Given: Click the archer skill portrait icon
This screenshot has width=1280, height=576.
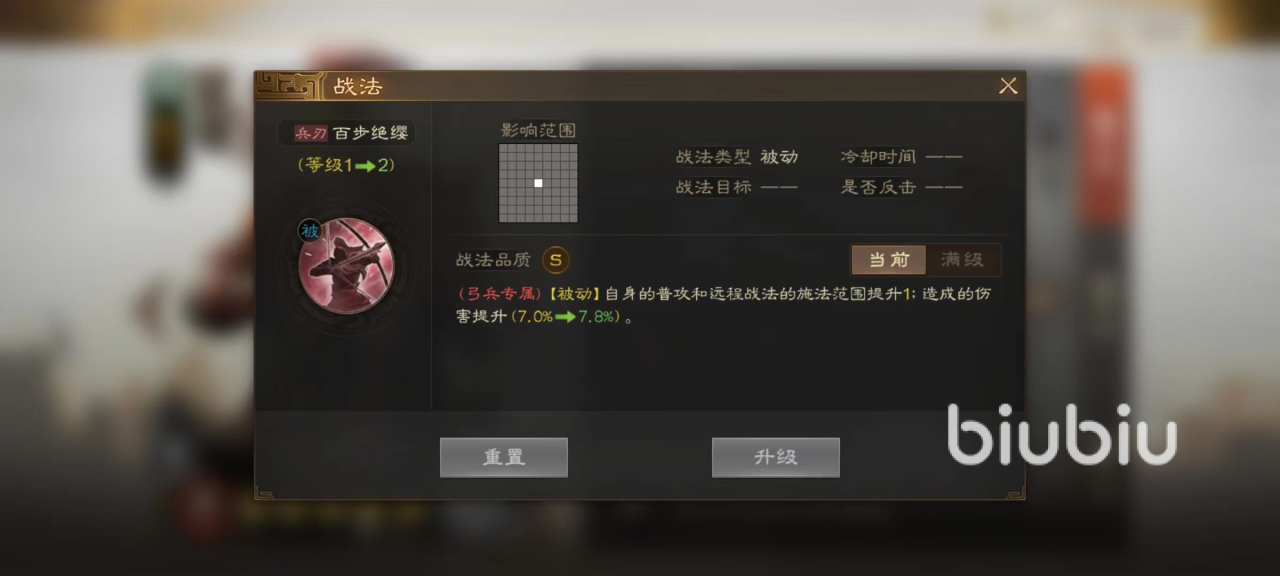Looking at the screenshot, I should point(346,266).
